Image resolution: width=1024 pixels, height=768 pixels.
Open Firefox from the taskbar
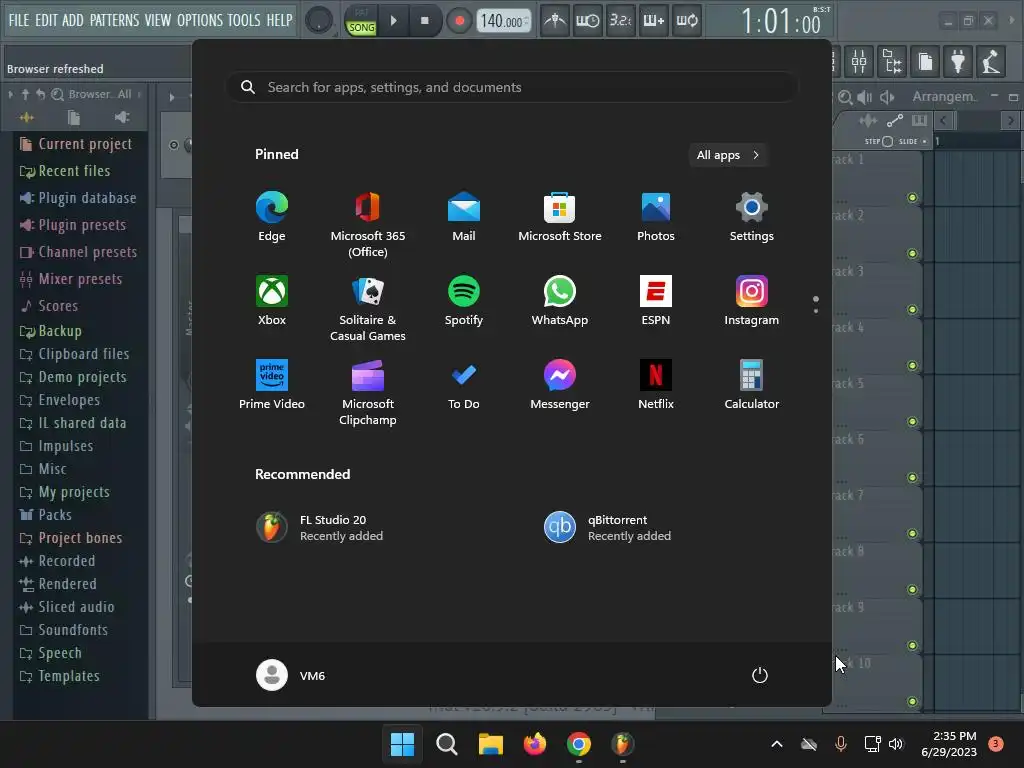tap(535, 744)
